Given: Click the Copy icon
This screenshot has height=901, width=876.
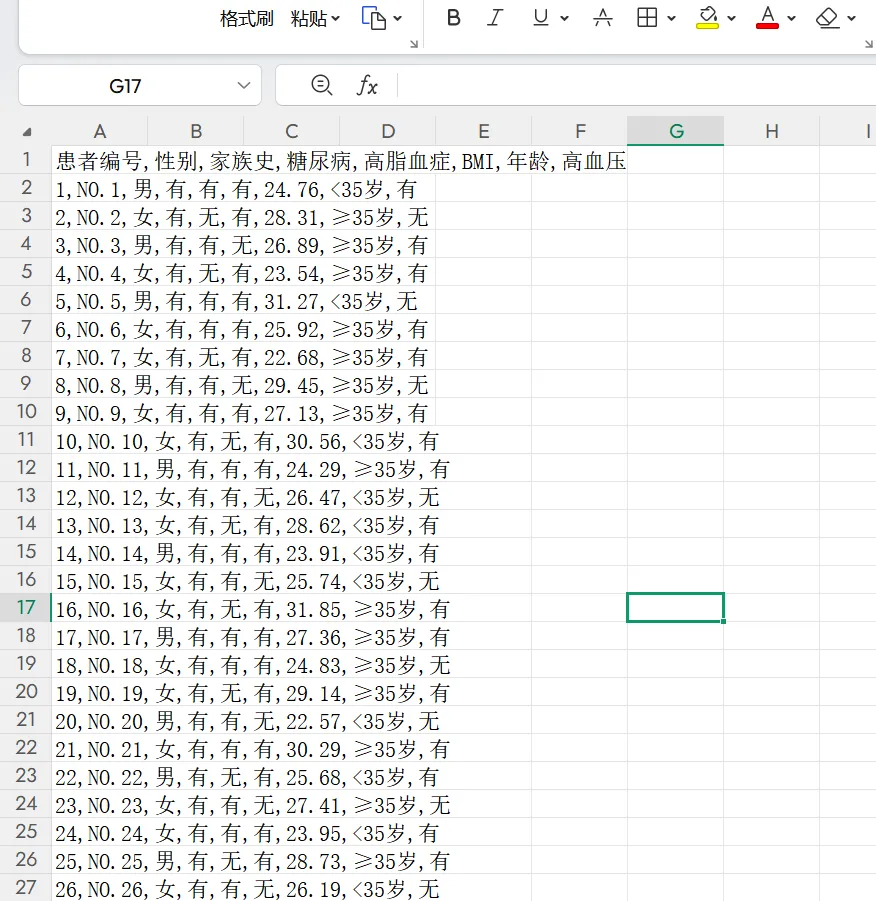Looking at the screenshot, I should (374, 18).
